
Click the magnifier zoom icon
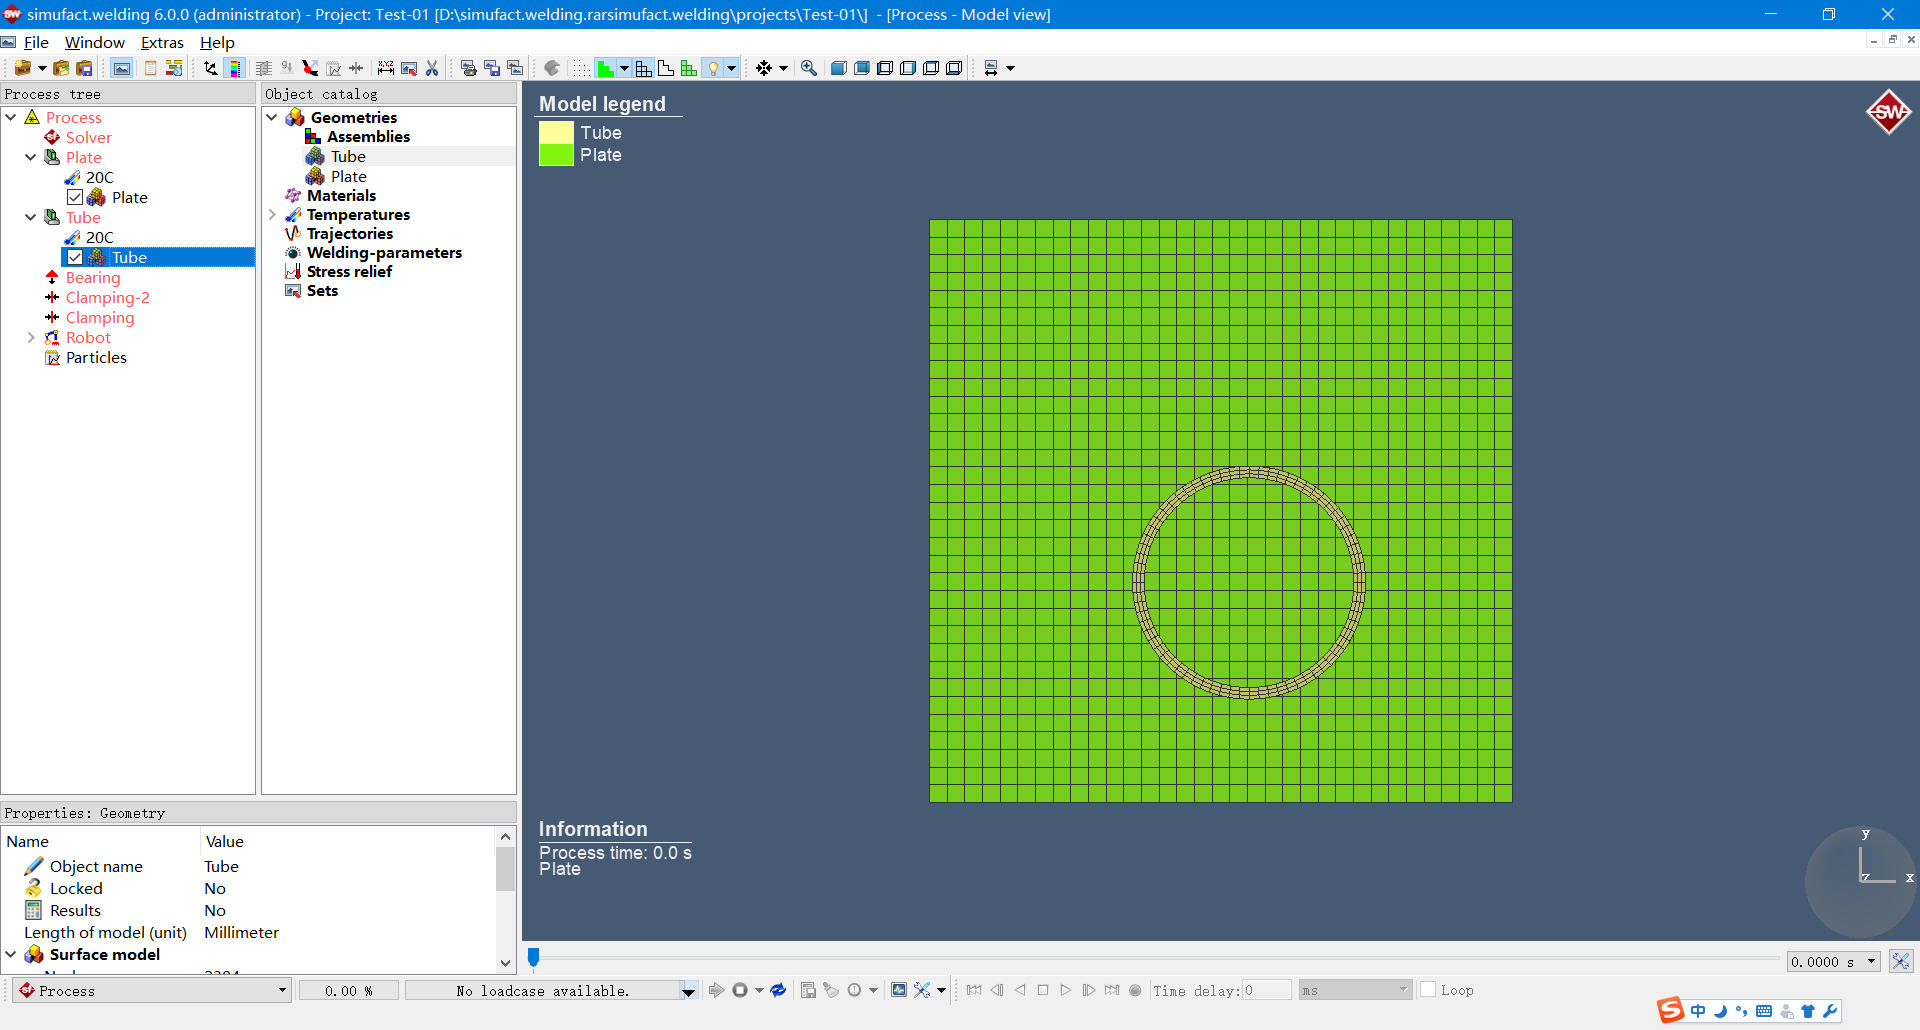coord(809,68)
